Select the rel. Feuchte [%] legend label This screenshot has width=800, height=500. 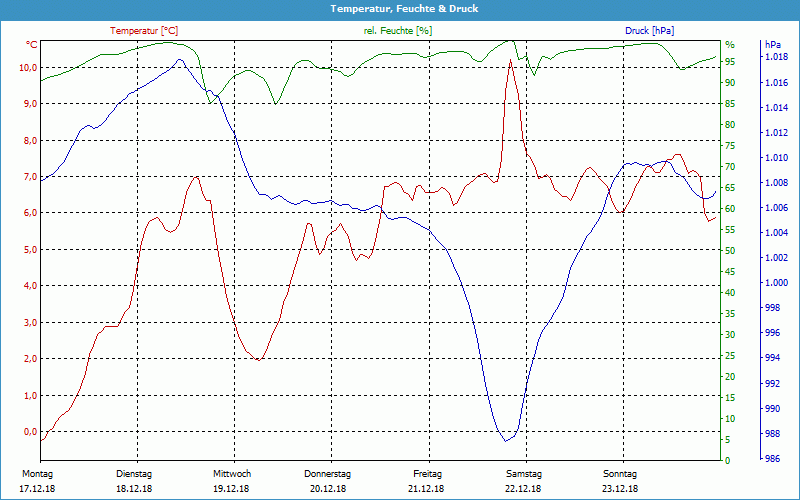[x=397, y=31]
